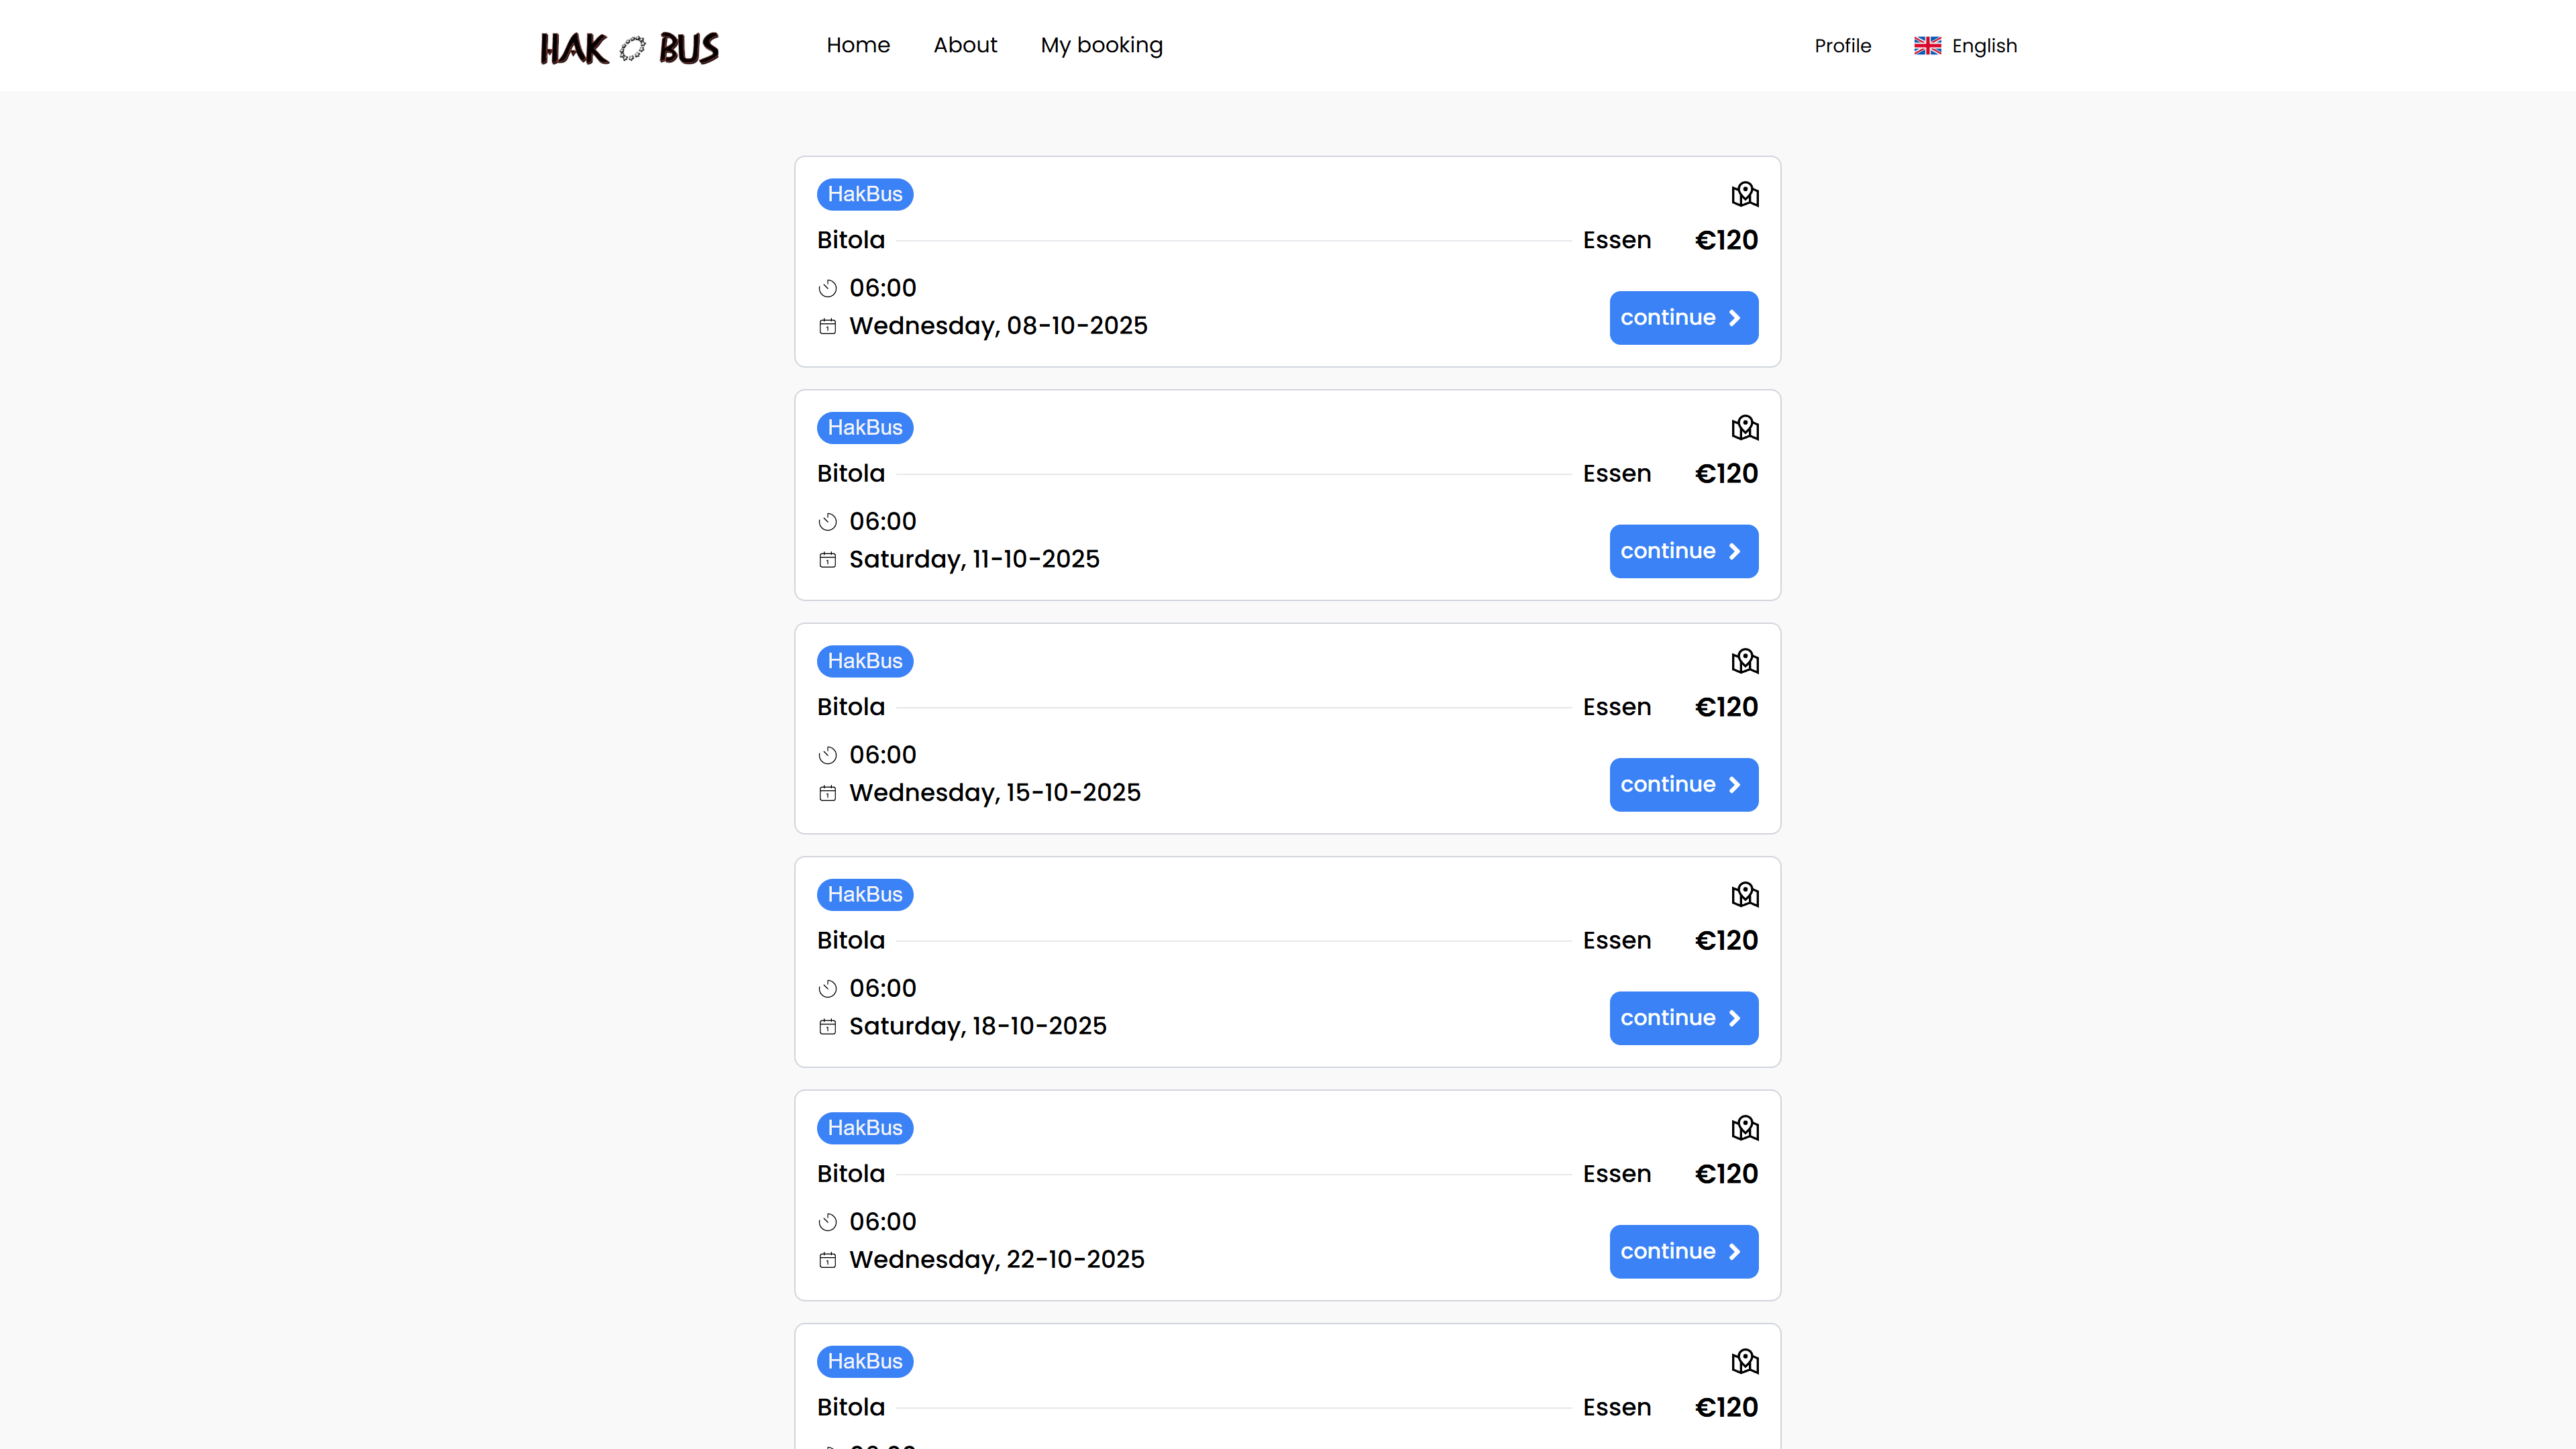
Task: Click the UK flag language icon
Action: pos(1927,46)
